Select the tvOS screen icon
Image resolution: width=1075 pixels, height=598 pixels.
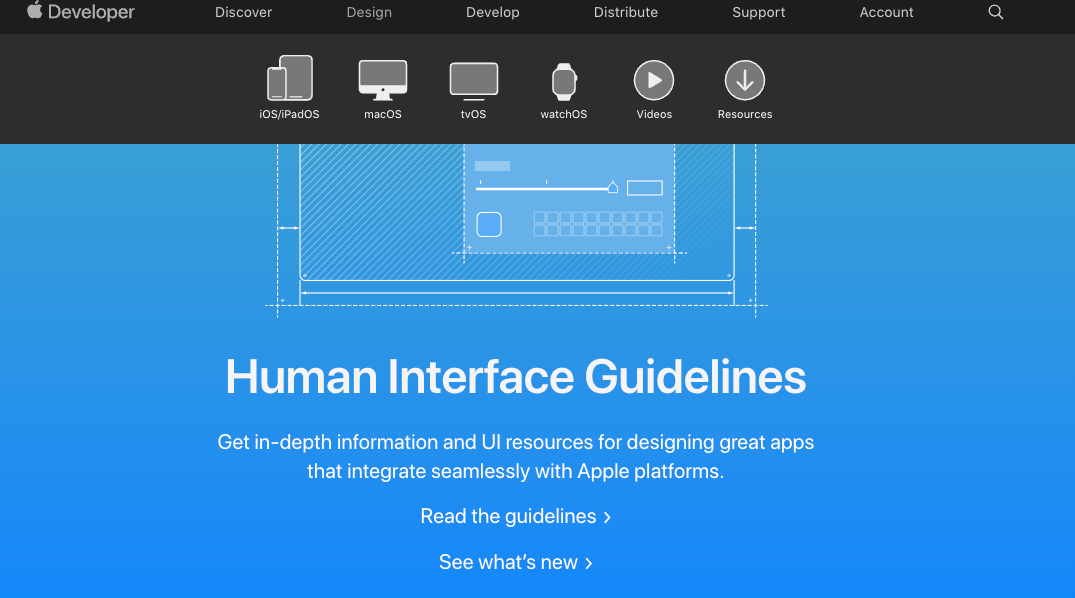pyautogui.click(x=474, y=81)
